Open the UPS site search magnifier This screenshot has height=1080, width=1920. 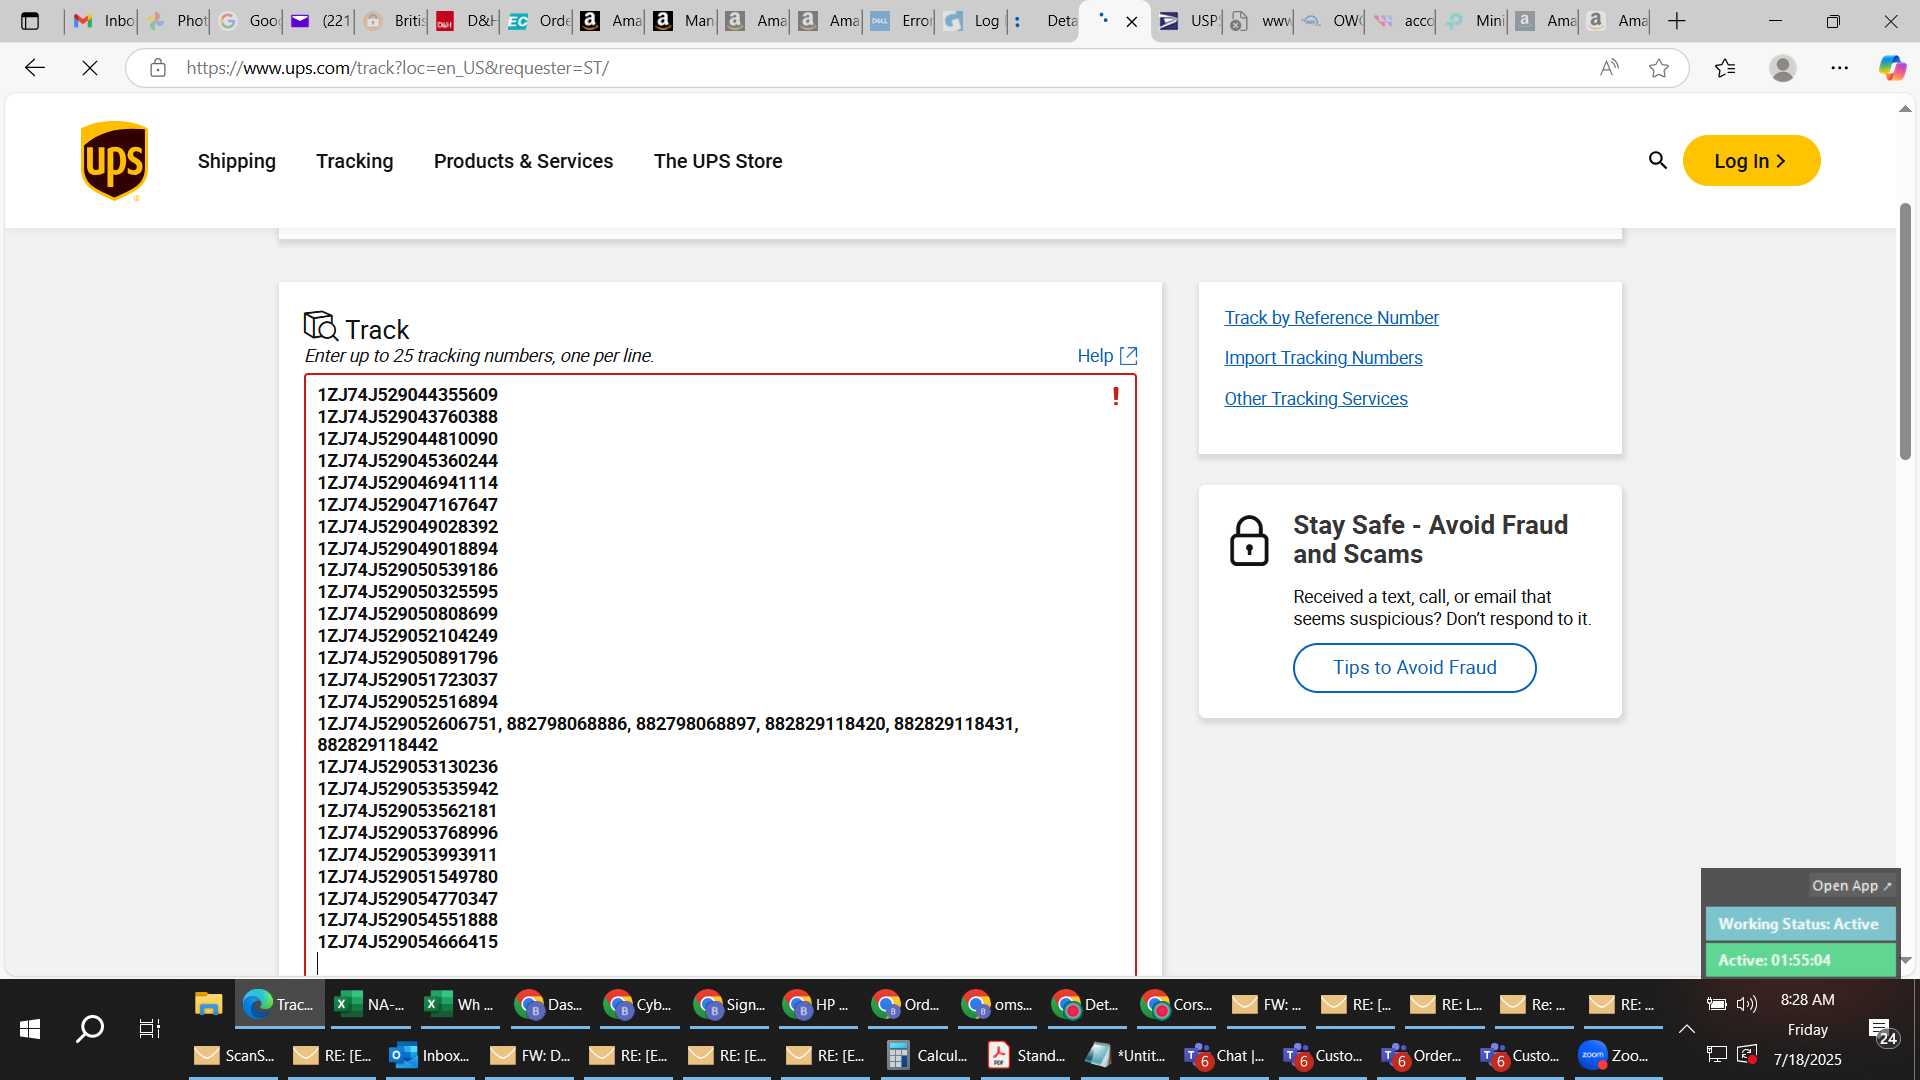[x=1657, y=160]
